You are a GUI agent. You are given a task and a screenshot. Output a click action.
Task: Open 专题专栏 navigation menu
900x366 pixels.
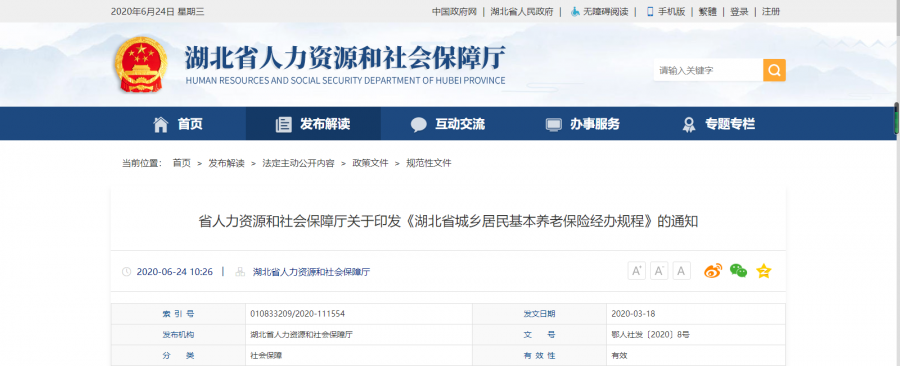point(717,123)
